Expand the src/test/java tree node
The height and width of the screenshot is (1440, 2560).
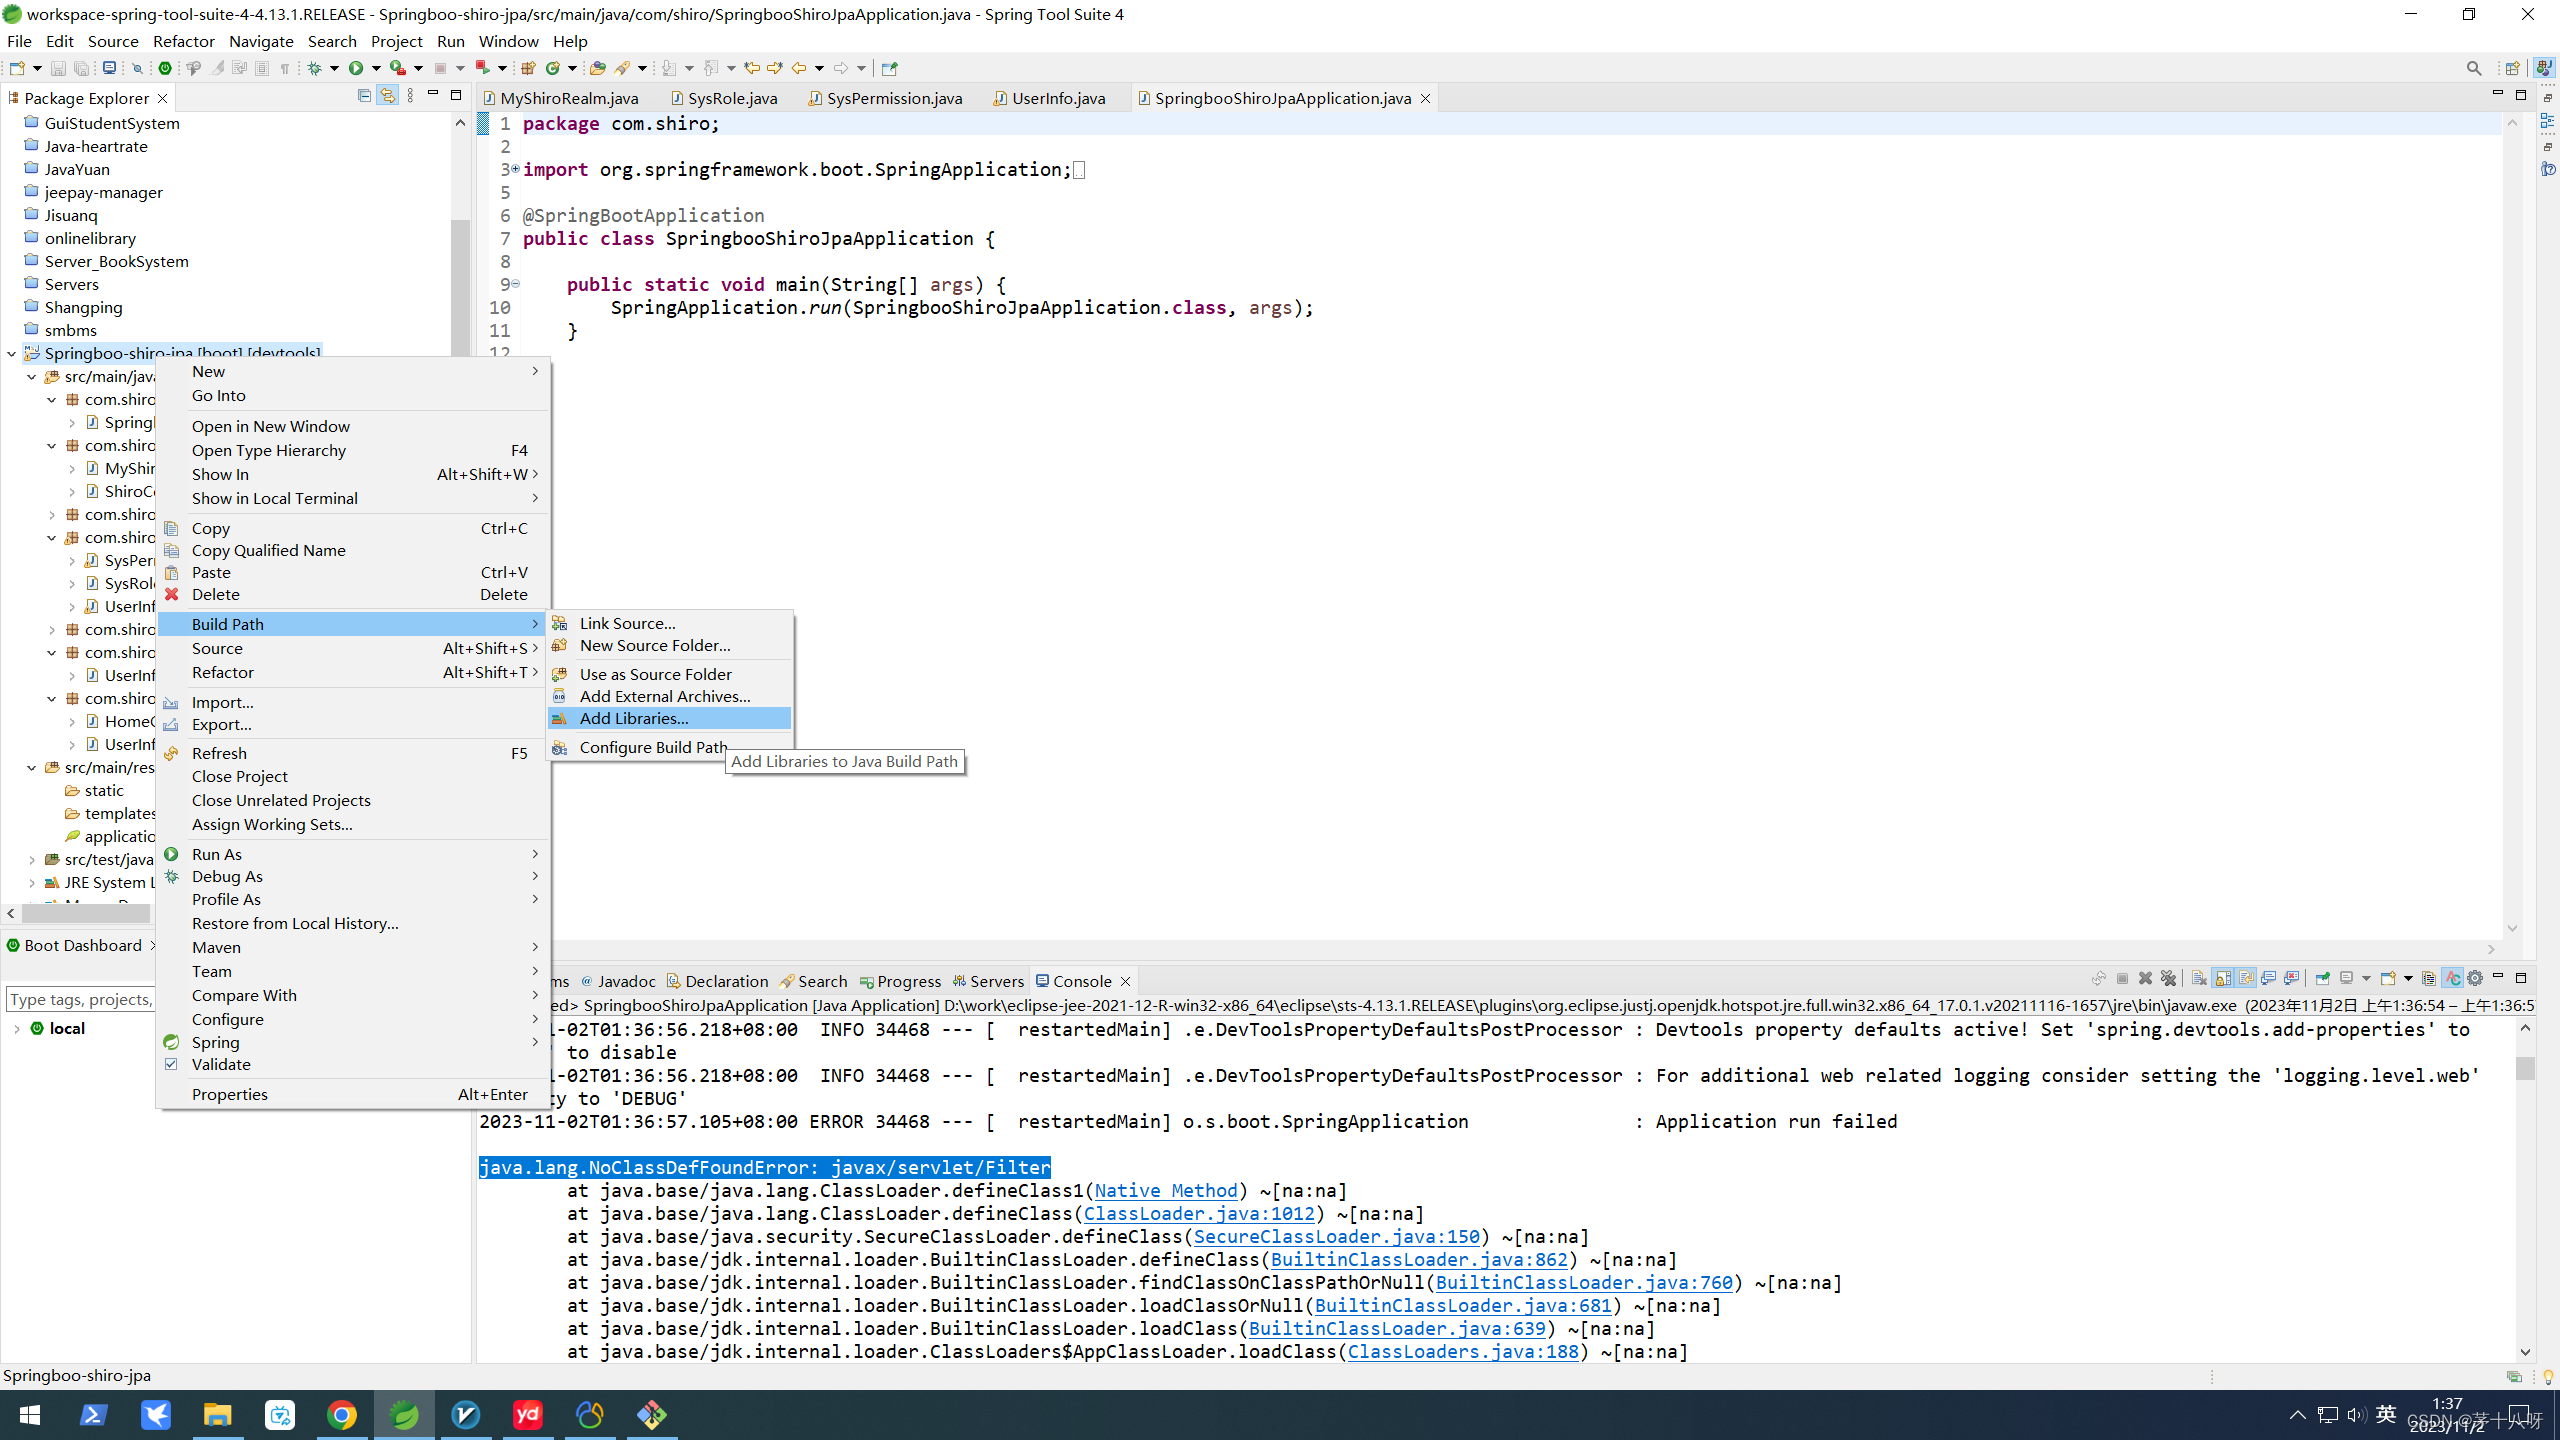(x=32, y=859)
